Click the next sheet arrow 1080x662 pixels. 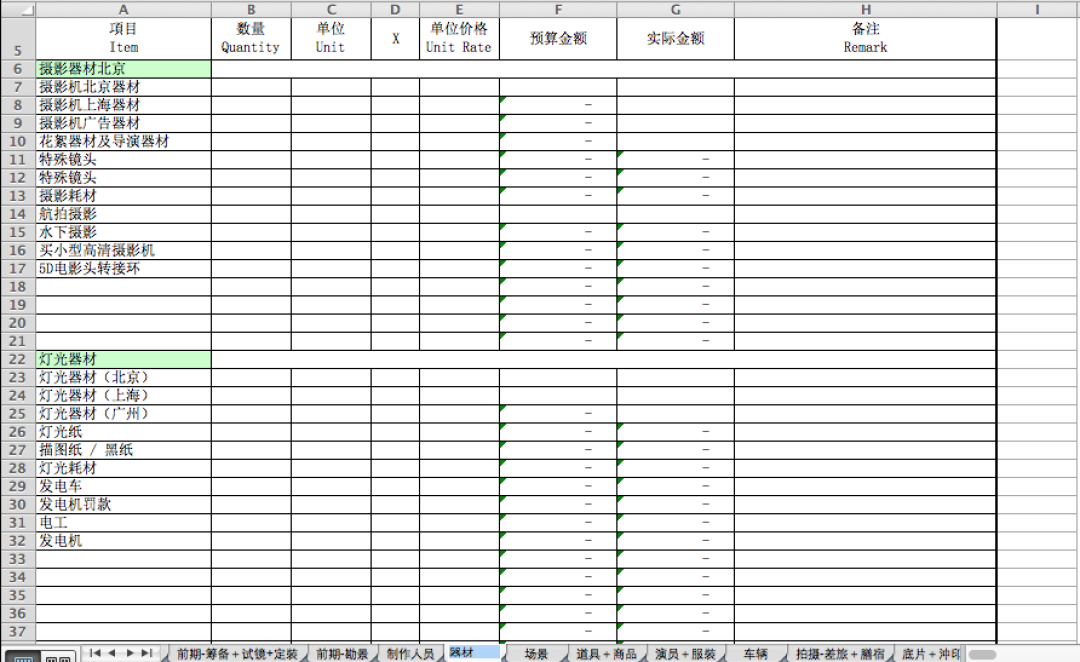(129, 653)
